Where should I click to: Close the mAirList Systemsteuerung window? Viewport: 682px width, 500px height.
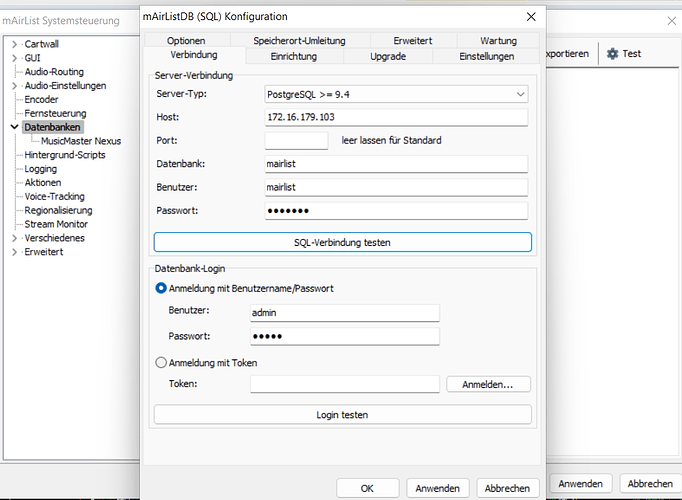(672, 20)
